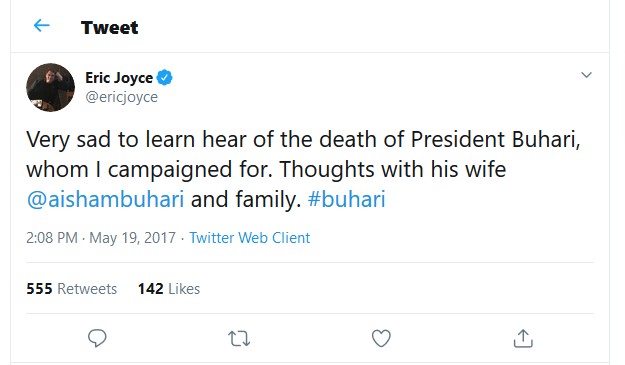Click the May 19, 2017 date
This screenshot has width=625, height=365.
pos(132,238)
